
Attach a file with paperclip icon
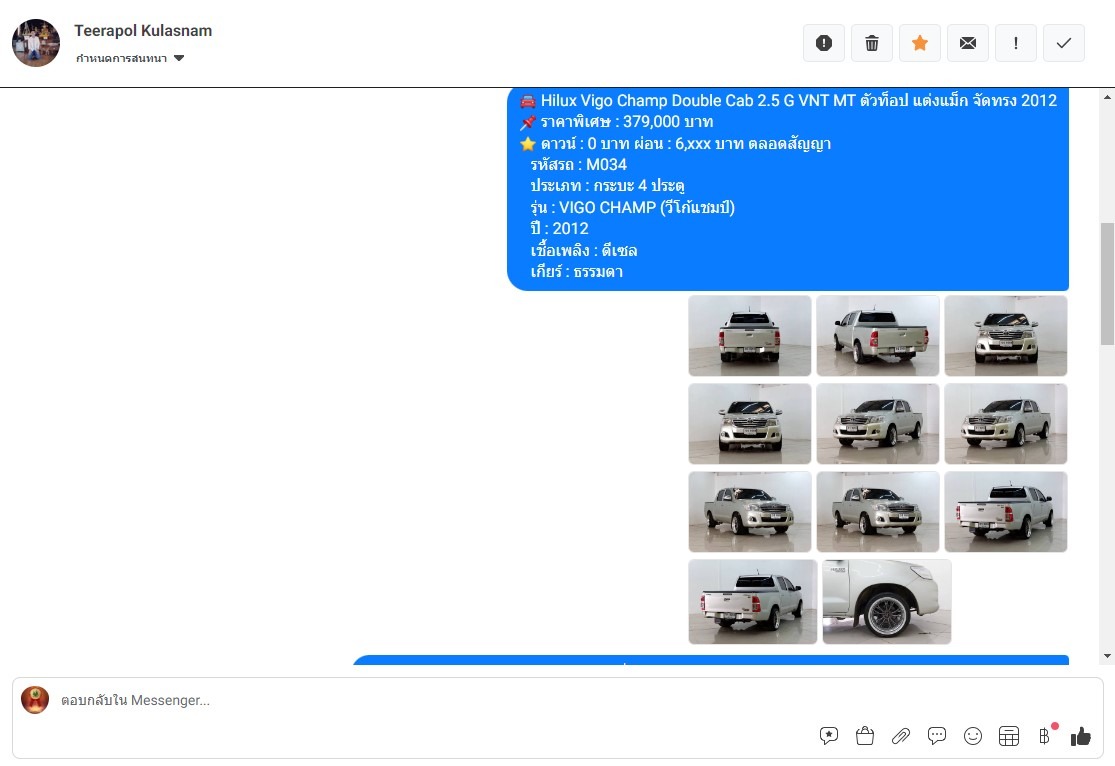[901, 736]
